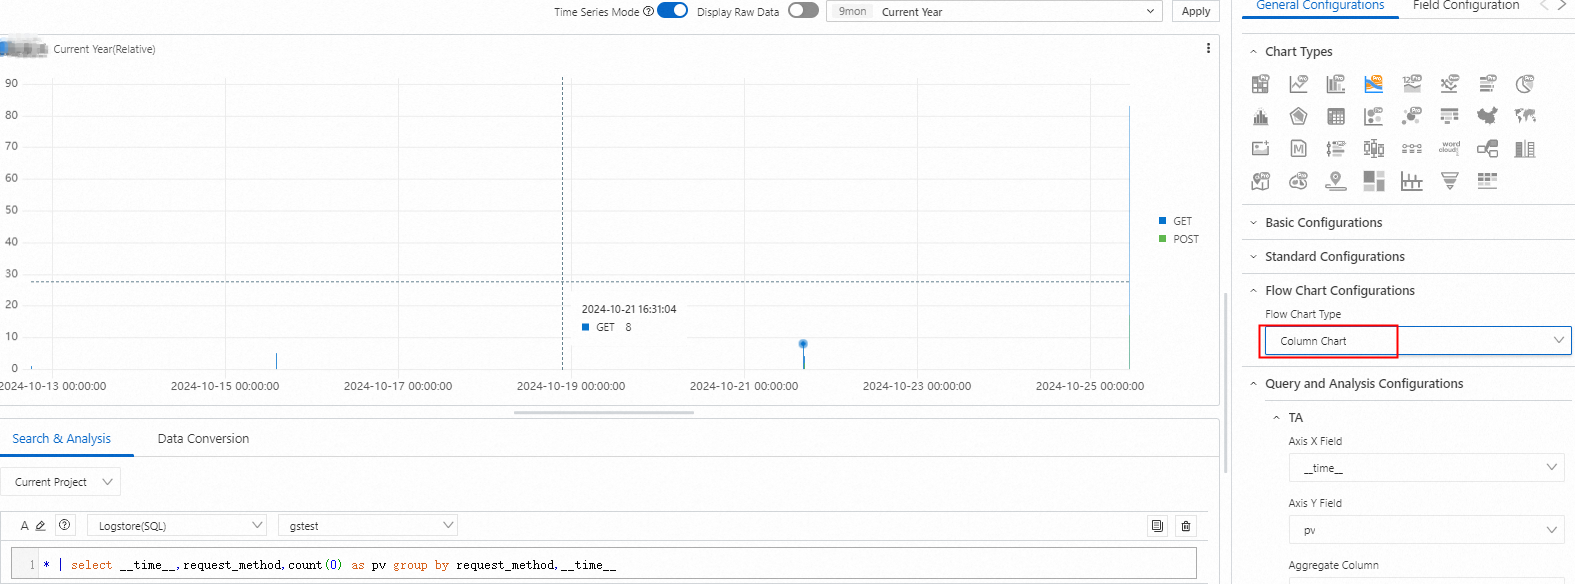
Task: Select the Markdown M chart type
Action: click(x=1298, y=149)
